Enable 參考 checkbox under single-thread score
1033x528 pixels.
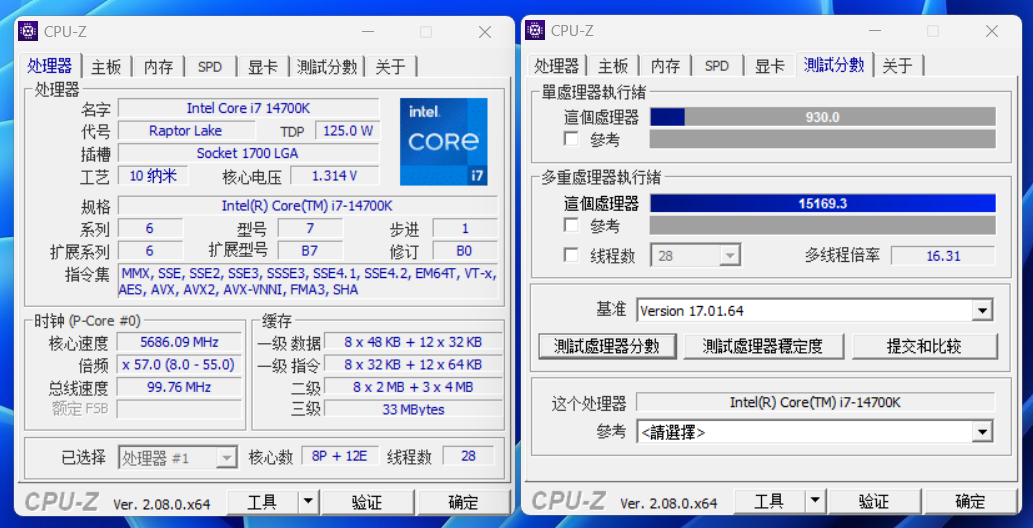[x=571, y=139]
